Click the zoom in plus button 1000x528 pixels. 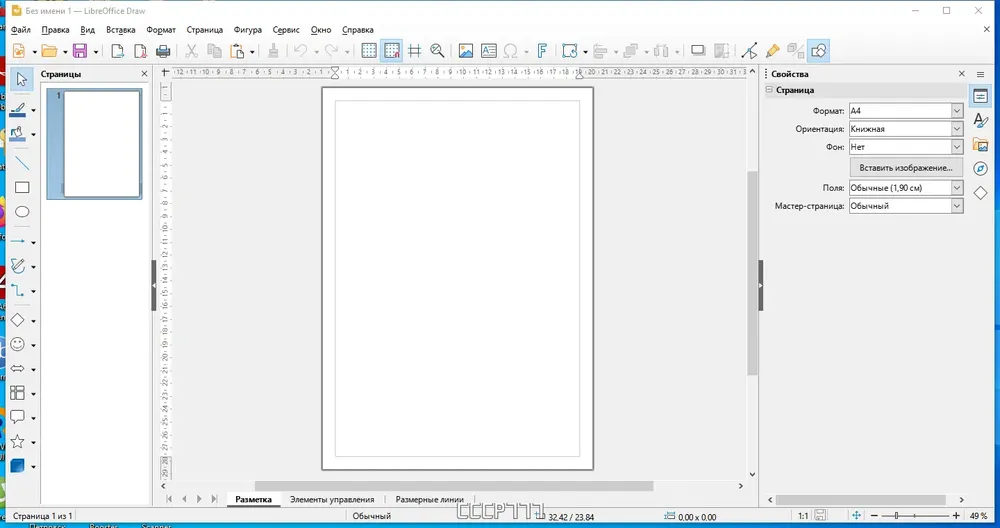pyautogui.click(x=956, y=515)
